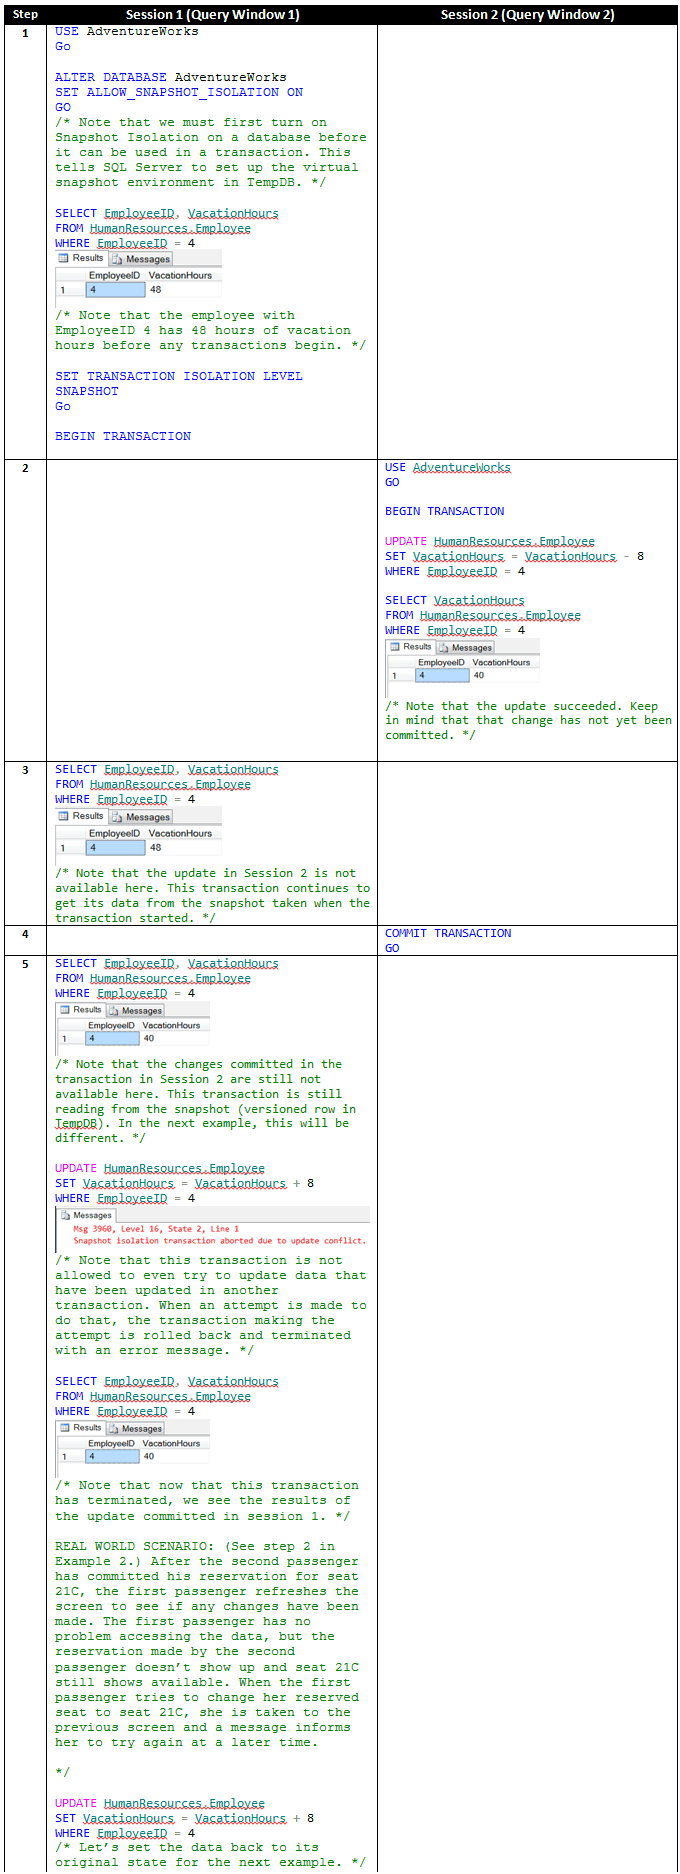680x1874 pixels.
Task: Switch to the Results tab in step 3
Action: pyautogui.click(x=81, y=816)
